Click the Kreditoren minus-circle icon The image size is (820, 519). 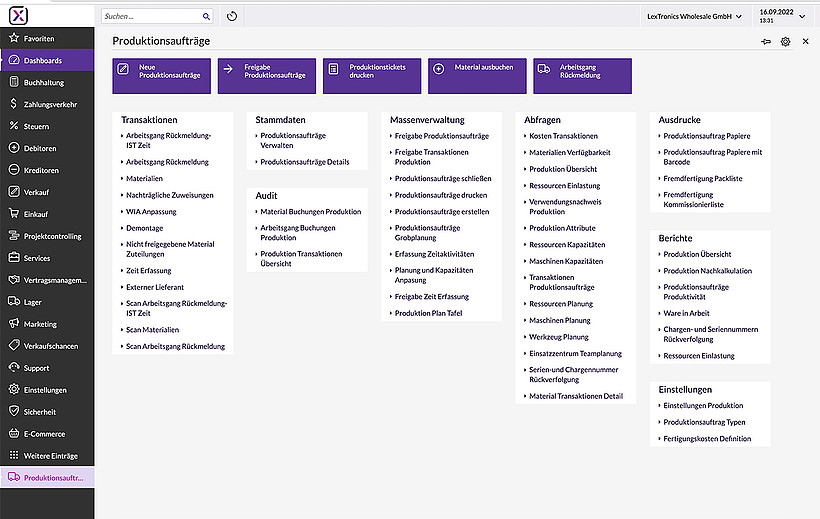tap(14, 170)
